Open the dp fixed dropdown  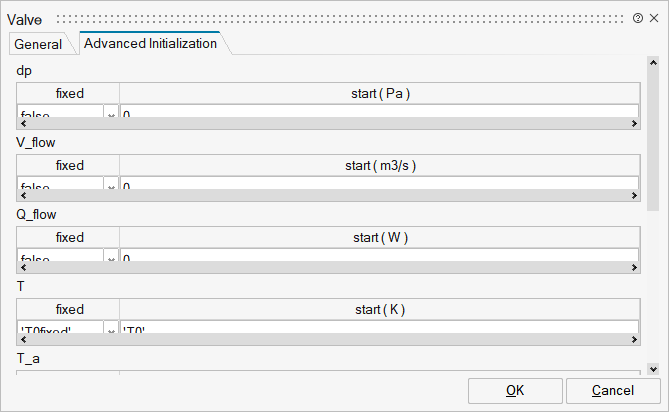[x=111, y=112]
